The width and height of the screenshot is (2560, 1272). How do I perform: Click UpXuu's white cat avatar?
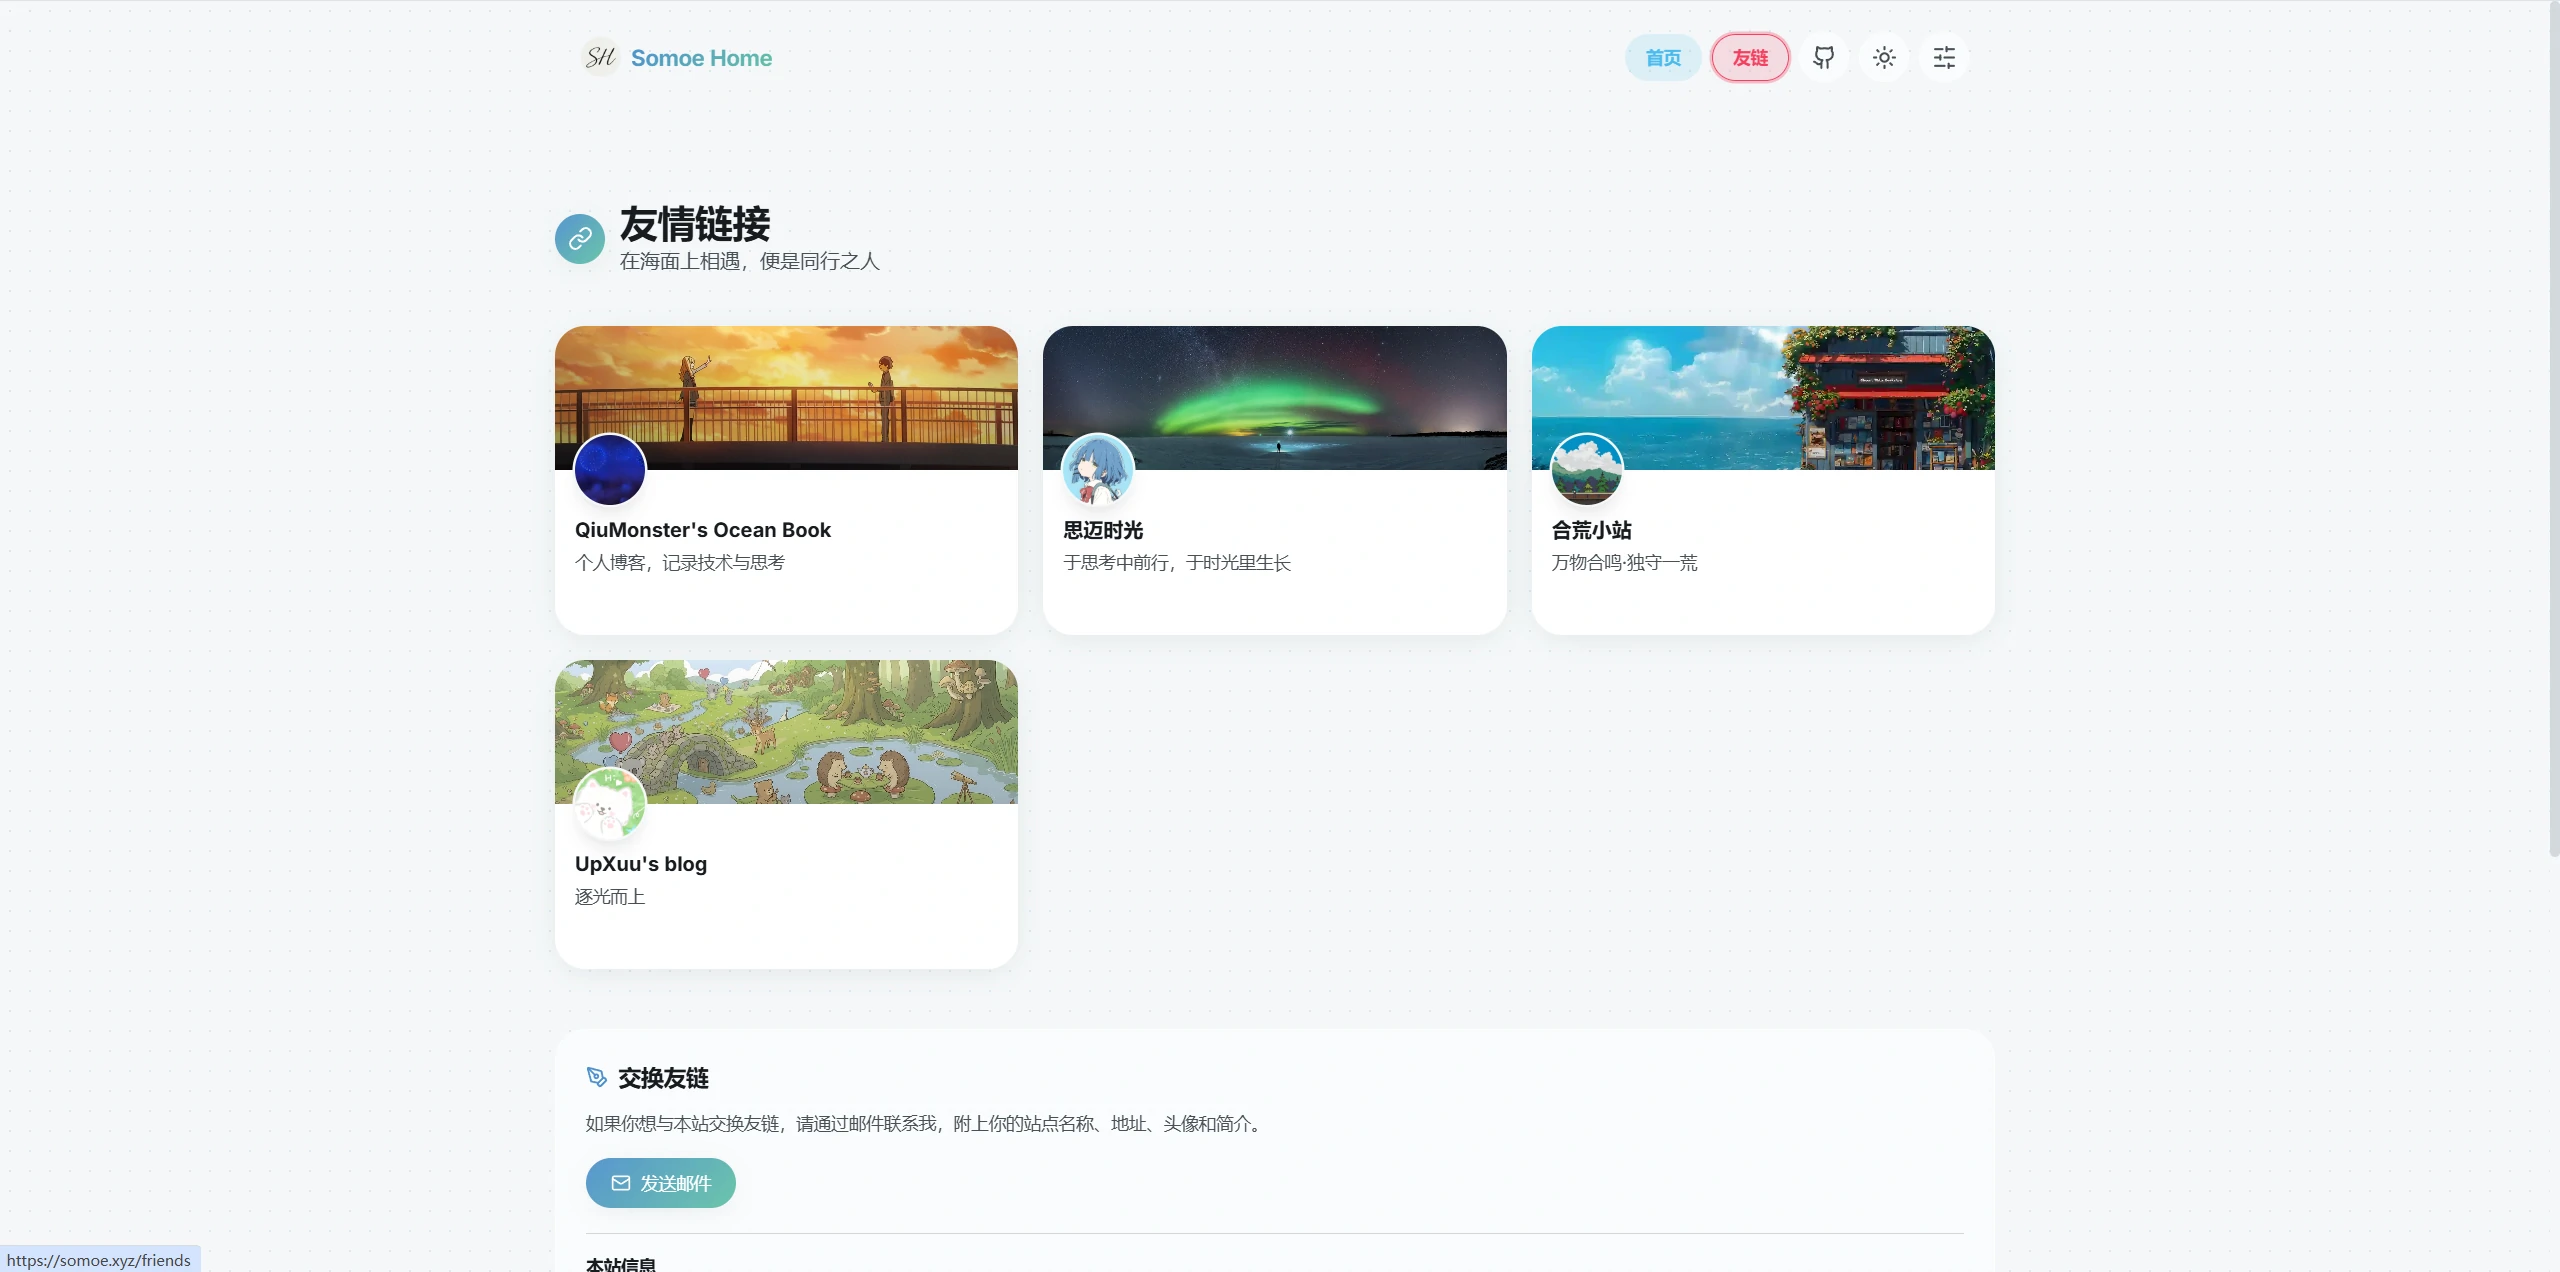(x=610, y=803)
